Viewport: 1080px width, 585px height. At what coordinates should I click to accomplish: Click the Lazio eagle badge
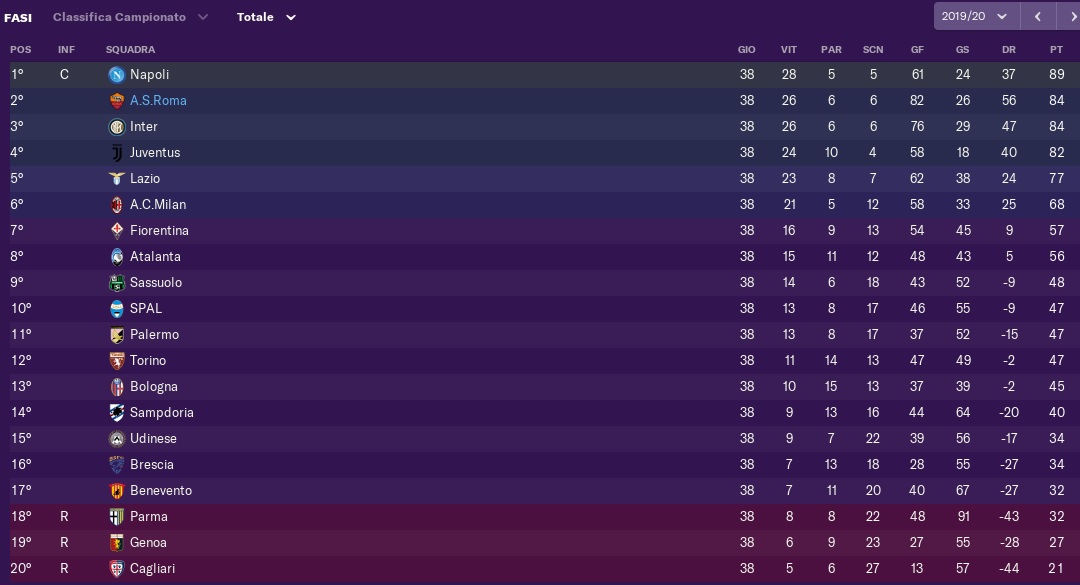(x=117, y=178)
